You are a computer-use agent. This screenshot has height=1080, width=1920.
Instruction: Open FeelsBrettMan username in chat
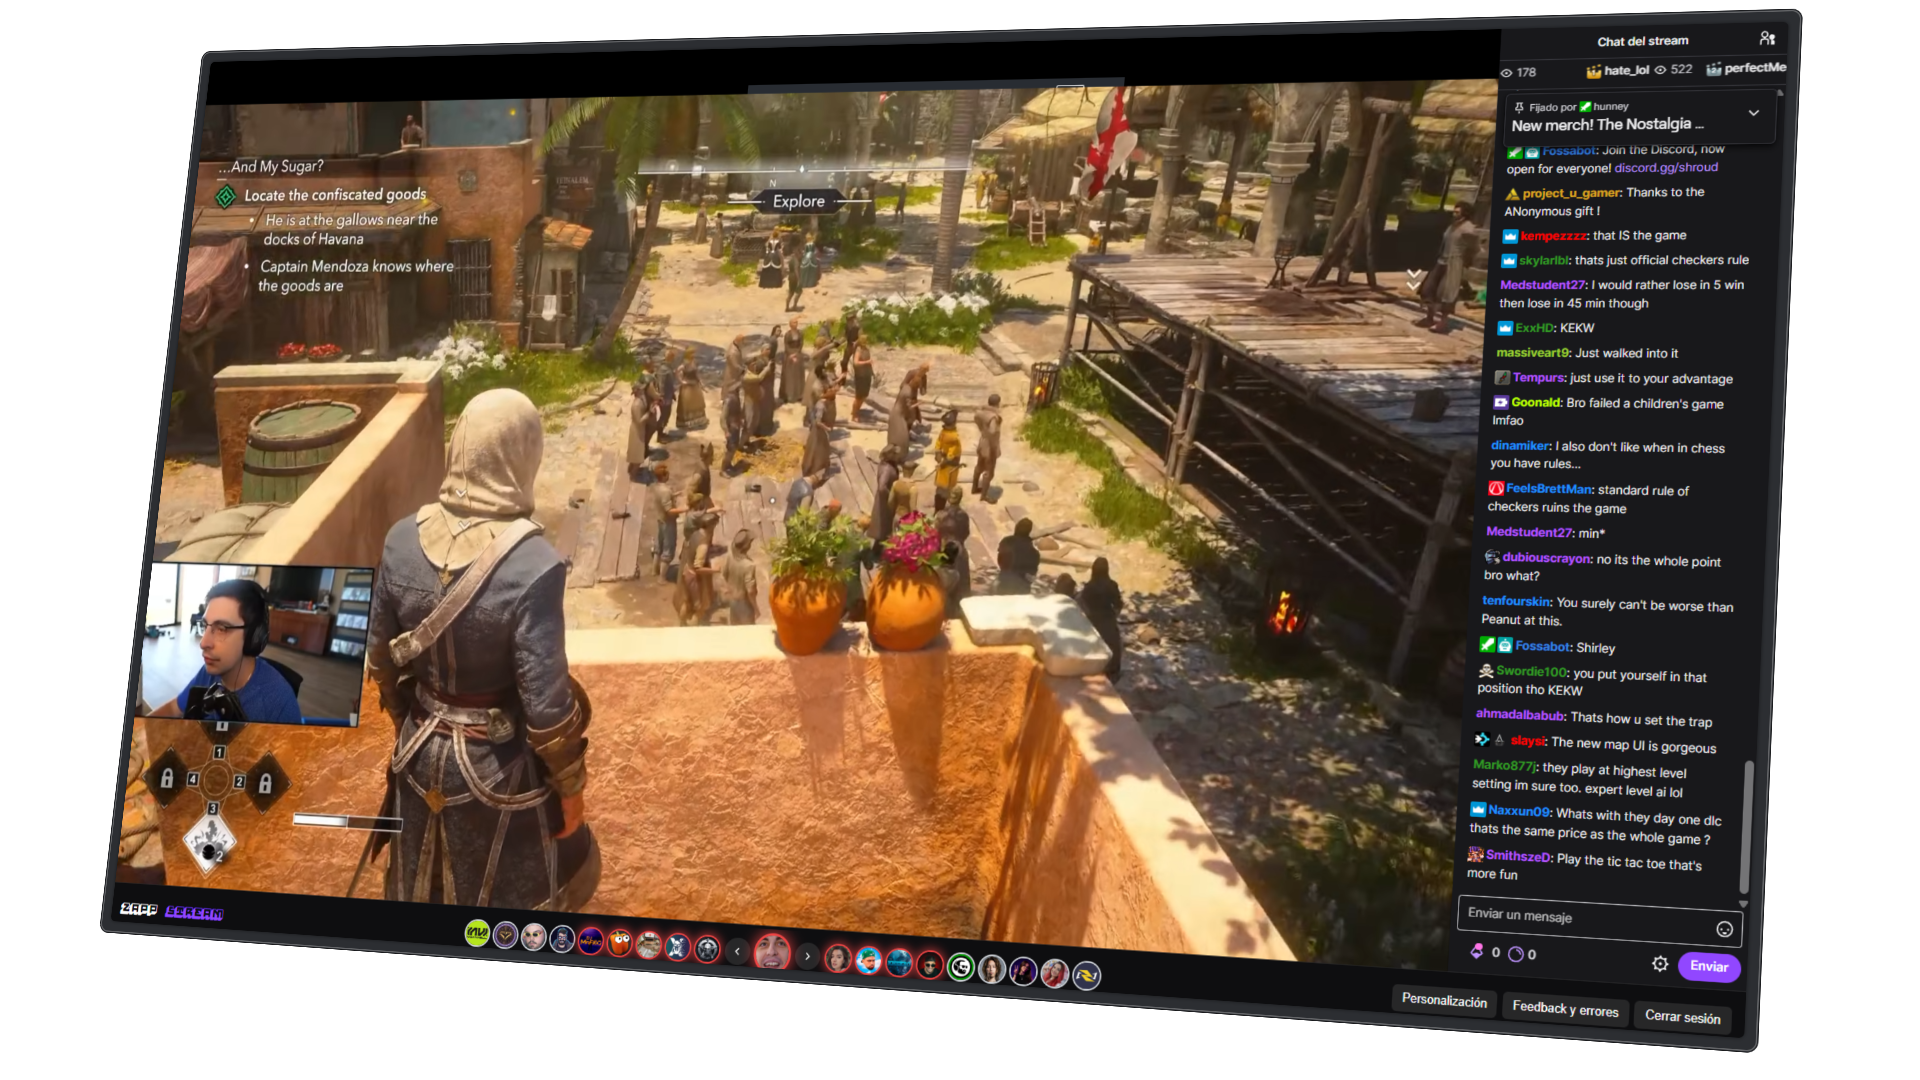click(1548, 489)
